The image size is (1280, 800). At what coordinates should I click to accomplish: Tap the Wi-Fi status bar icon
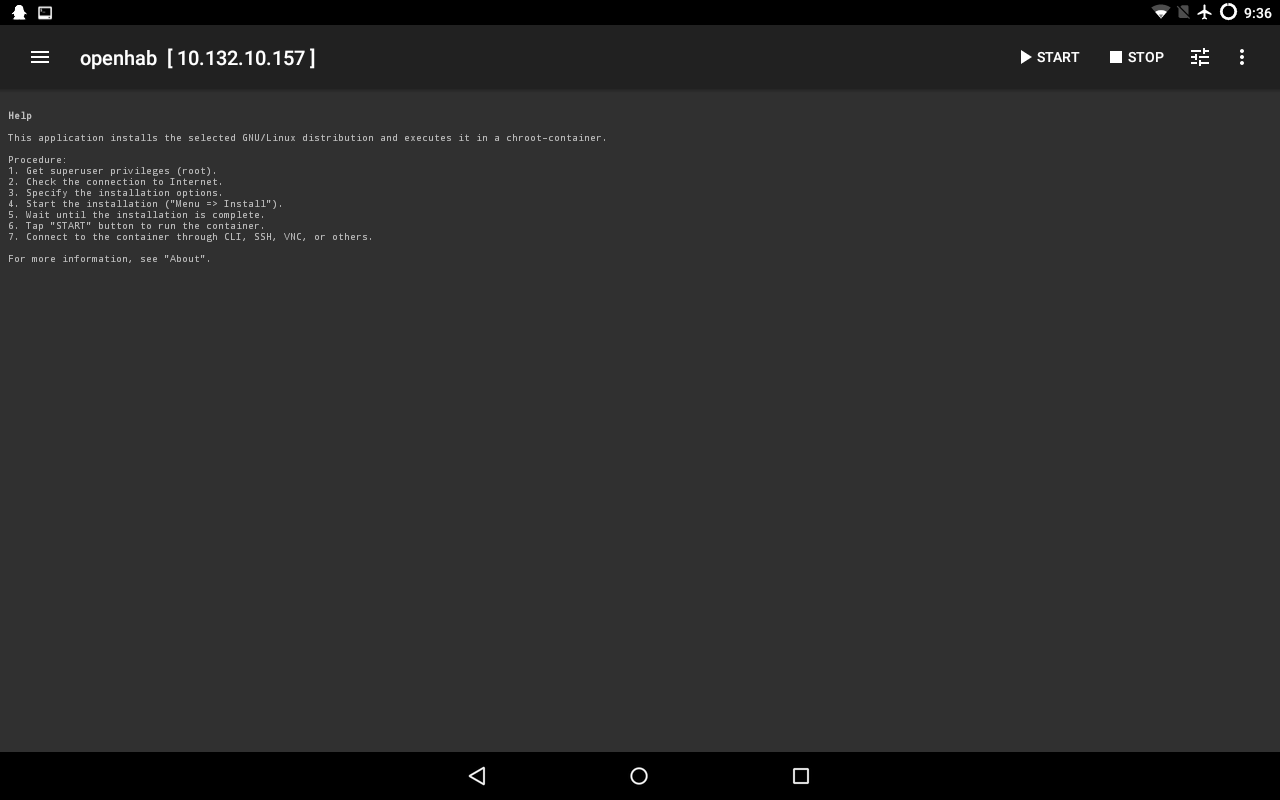[x=1161, y=12]
